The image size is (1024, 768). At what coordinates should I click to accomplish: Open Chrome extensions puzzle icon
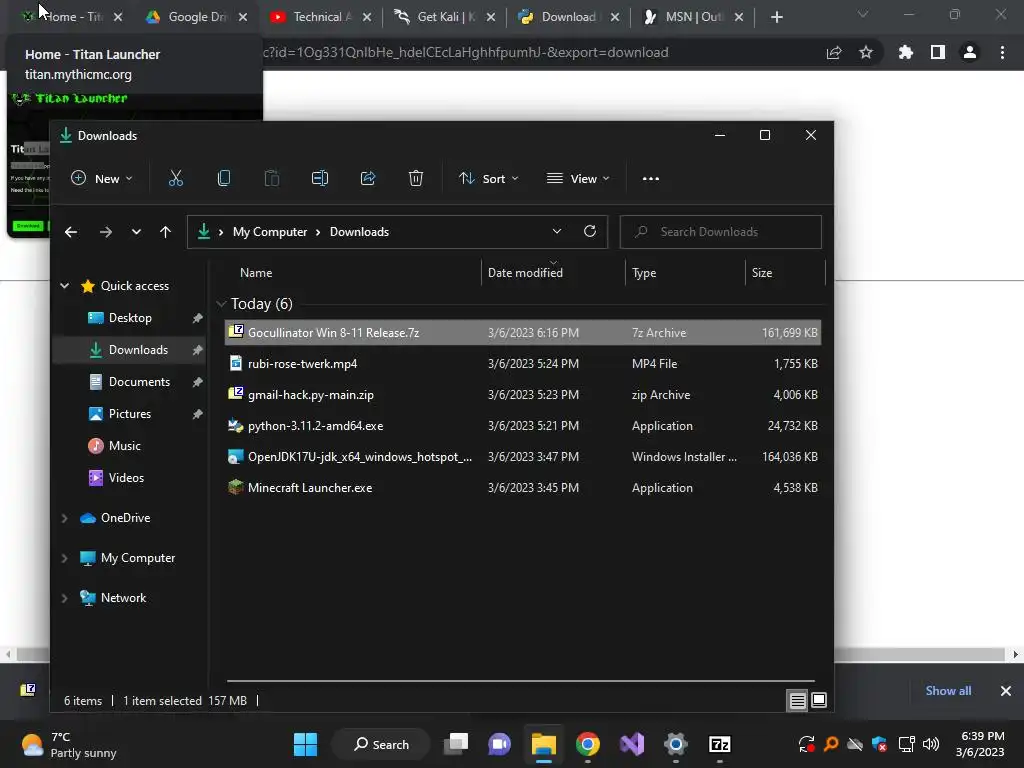[x=905, y=52]
